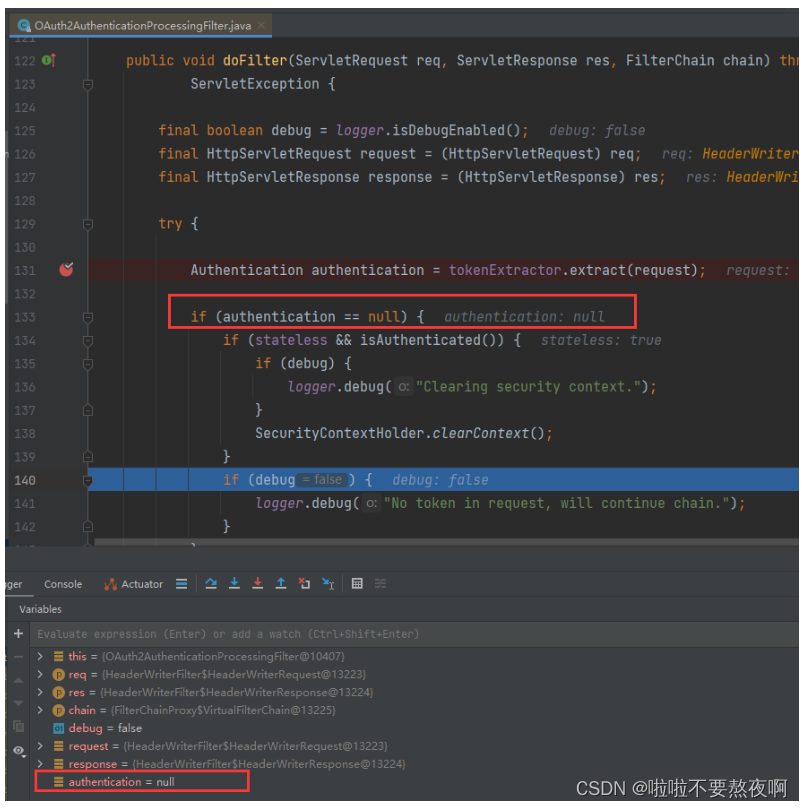The width and height of the screenshot is (804, 809).
Task: Collapse fold marker at line 134
Action: click(x=88, y=341)
